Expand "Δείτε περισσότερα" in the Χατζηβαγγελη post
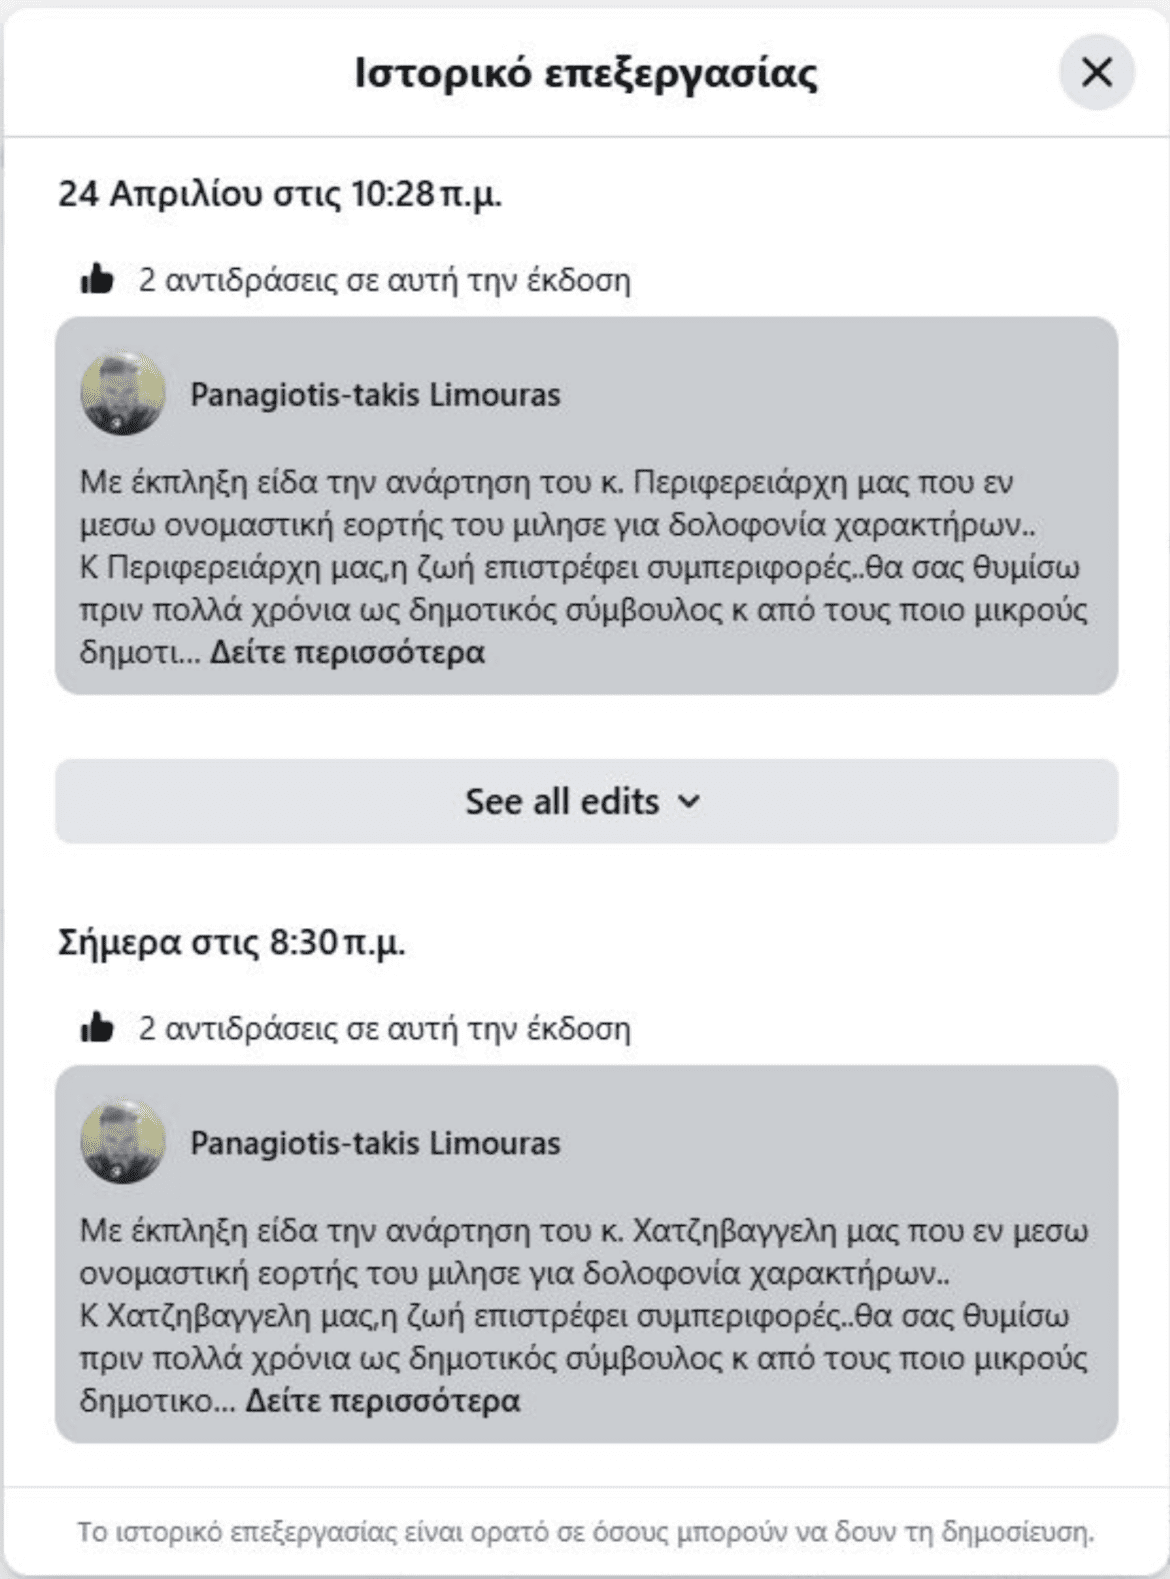 [x=383, y=1401]
